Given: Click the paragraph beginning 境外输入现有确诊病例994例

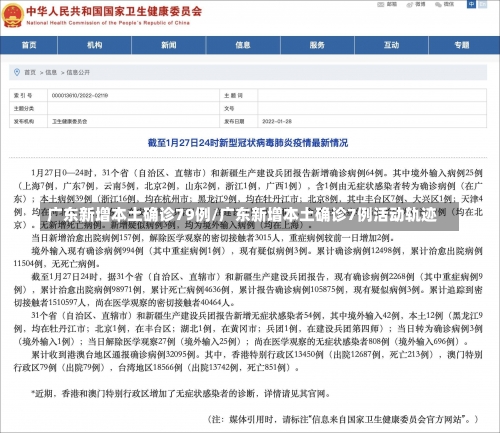Looking at the screenshot, I should [x=248, y=257].
